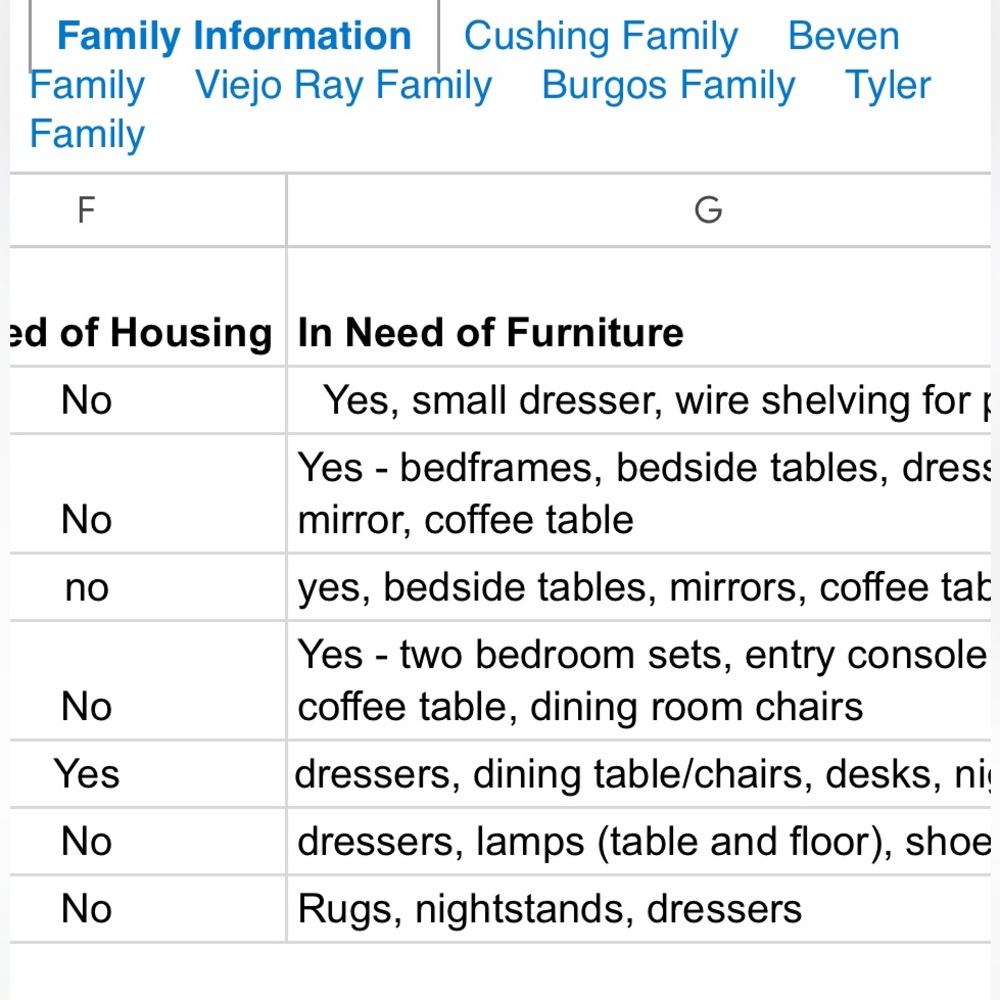Viewport: 1000px width, 1000px height.
Task: Select column F header
Action: click(x=148, y=210)
